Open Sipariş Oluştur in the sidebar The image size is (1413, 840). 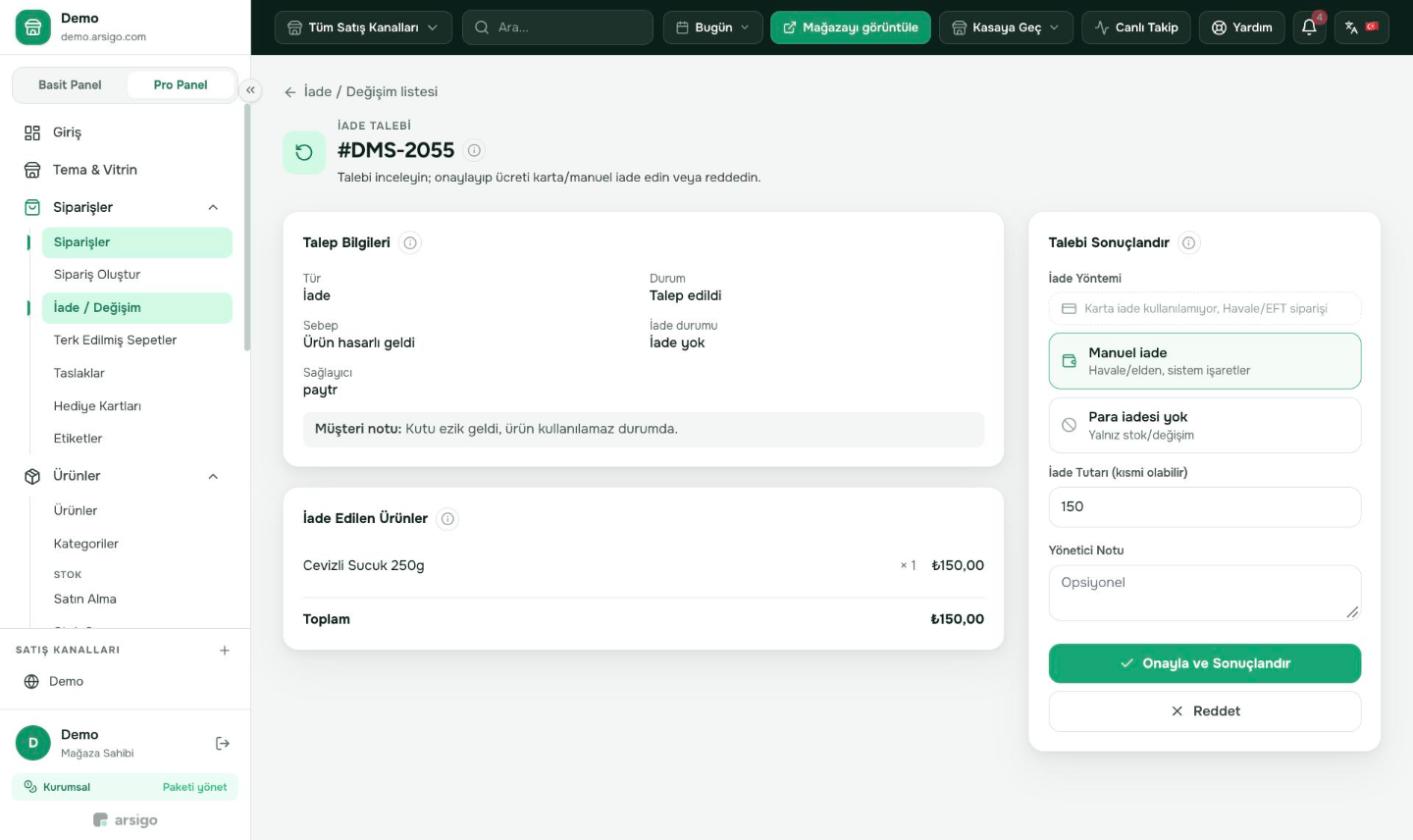[97, 274]
